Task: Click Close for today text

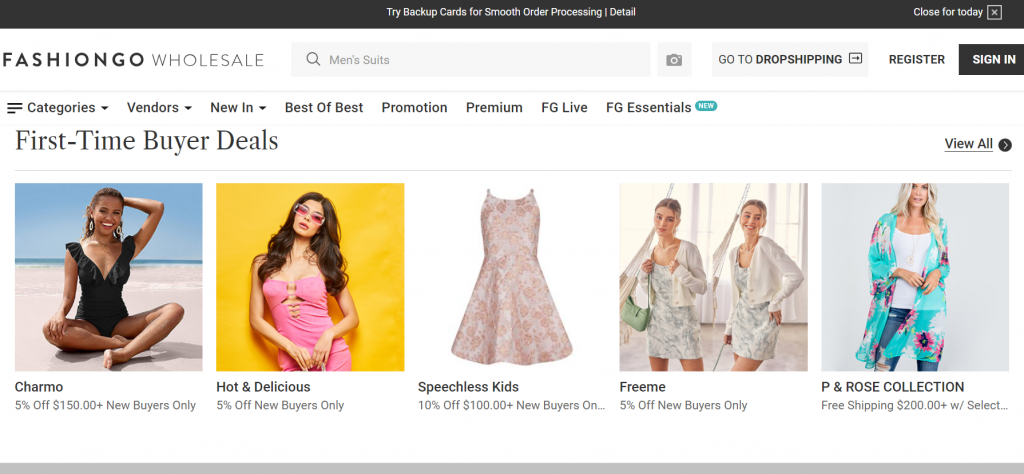Action: [948, 12]
